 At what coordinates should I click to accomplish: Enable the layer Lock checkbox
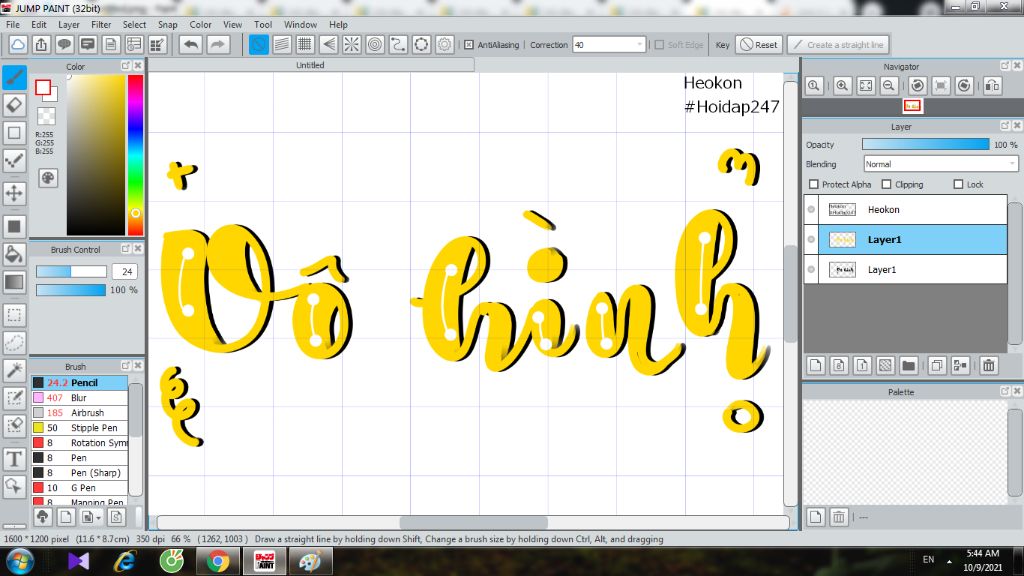click(x=959, y=184)
